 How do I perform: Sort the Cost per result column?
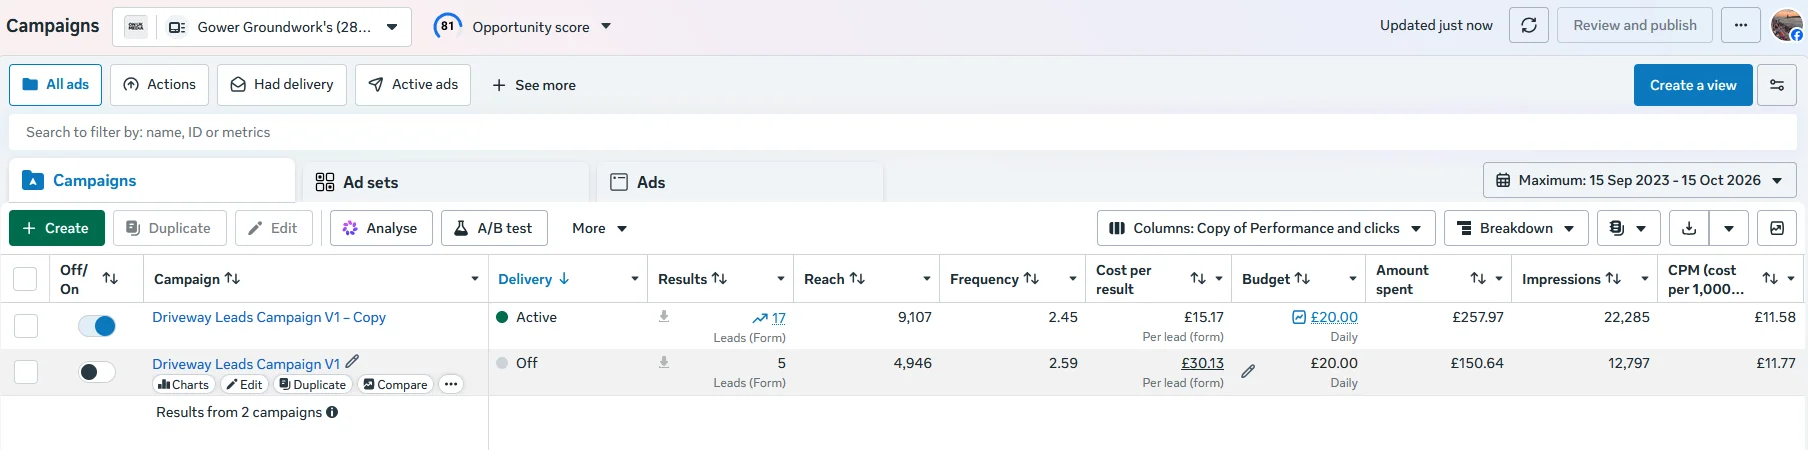coord(1198,278)
